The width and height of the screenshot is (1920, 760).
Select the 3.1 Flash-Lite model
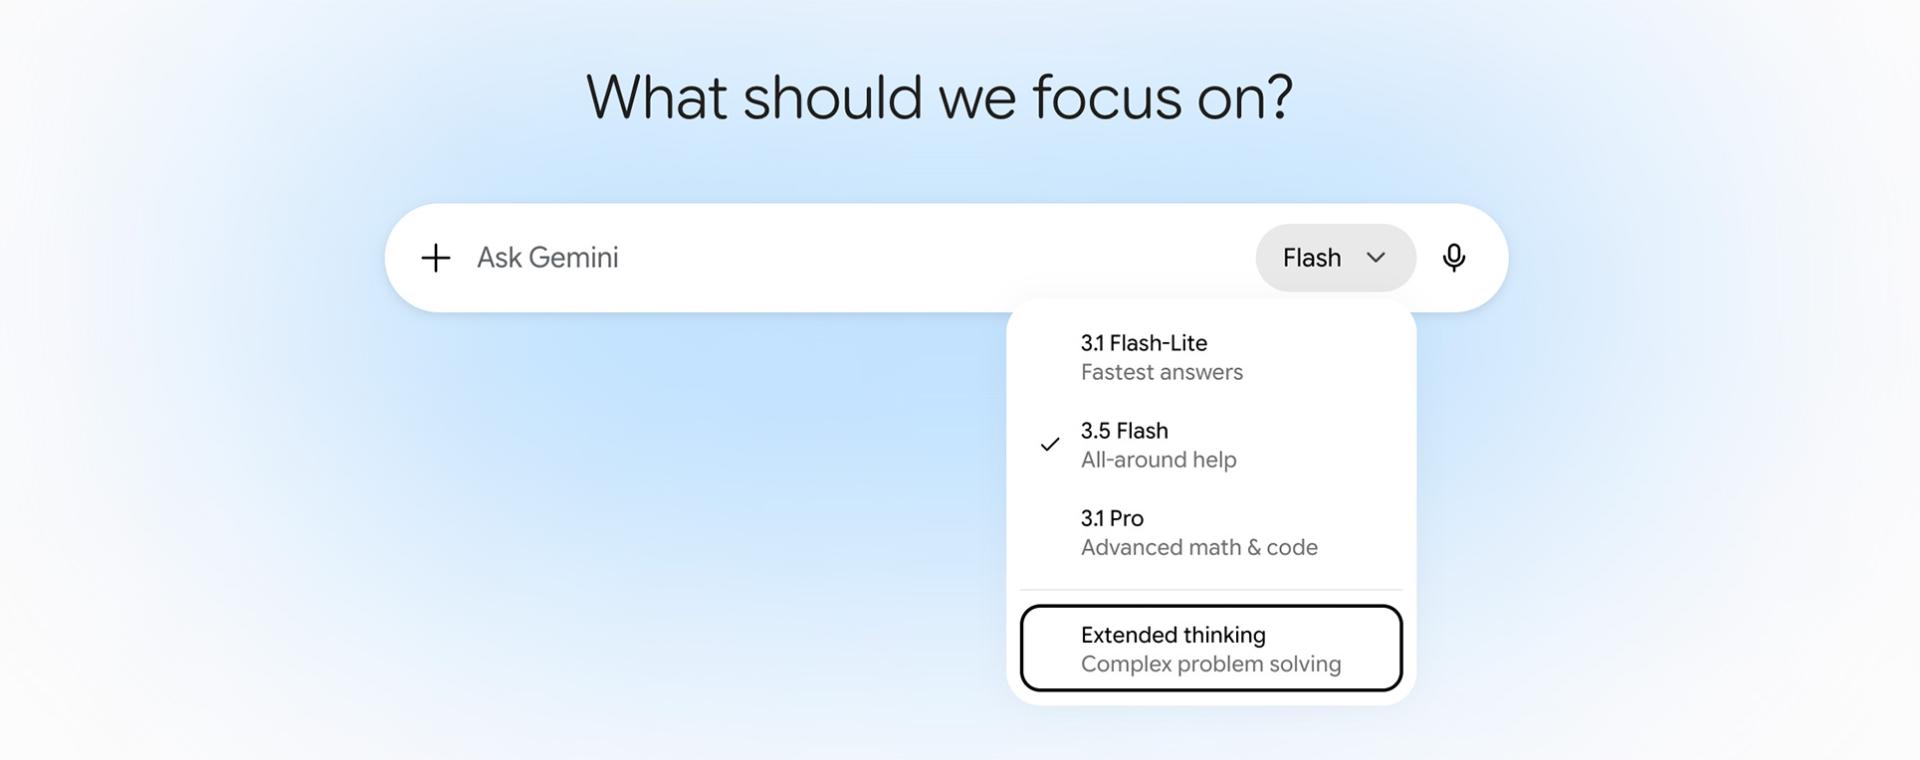(1211, 357)
